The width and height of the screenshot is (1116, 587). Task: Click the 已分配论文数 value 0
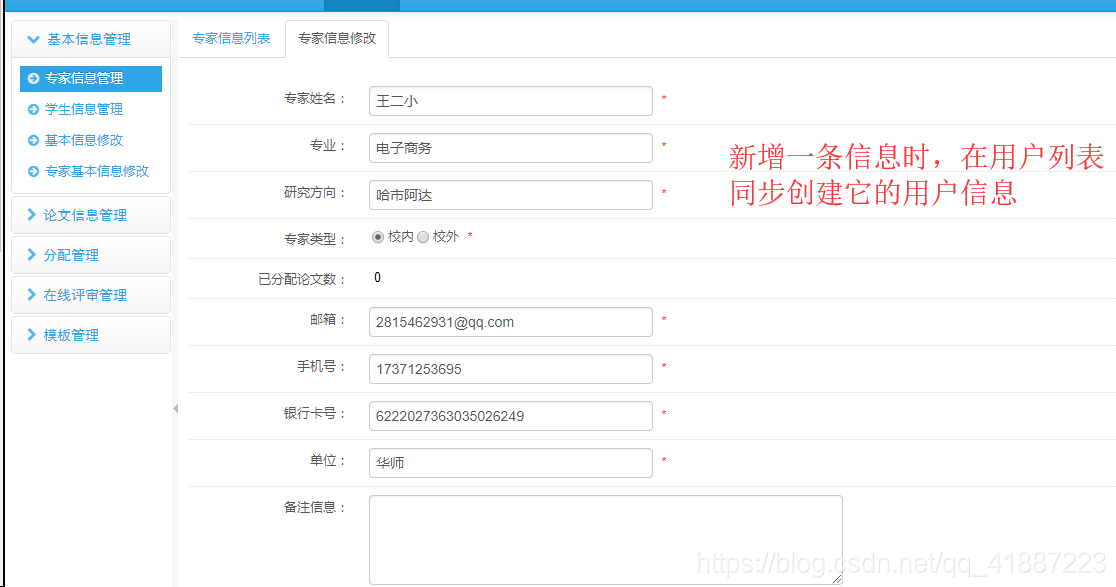377,277
